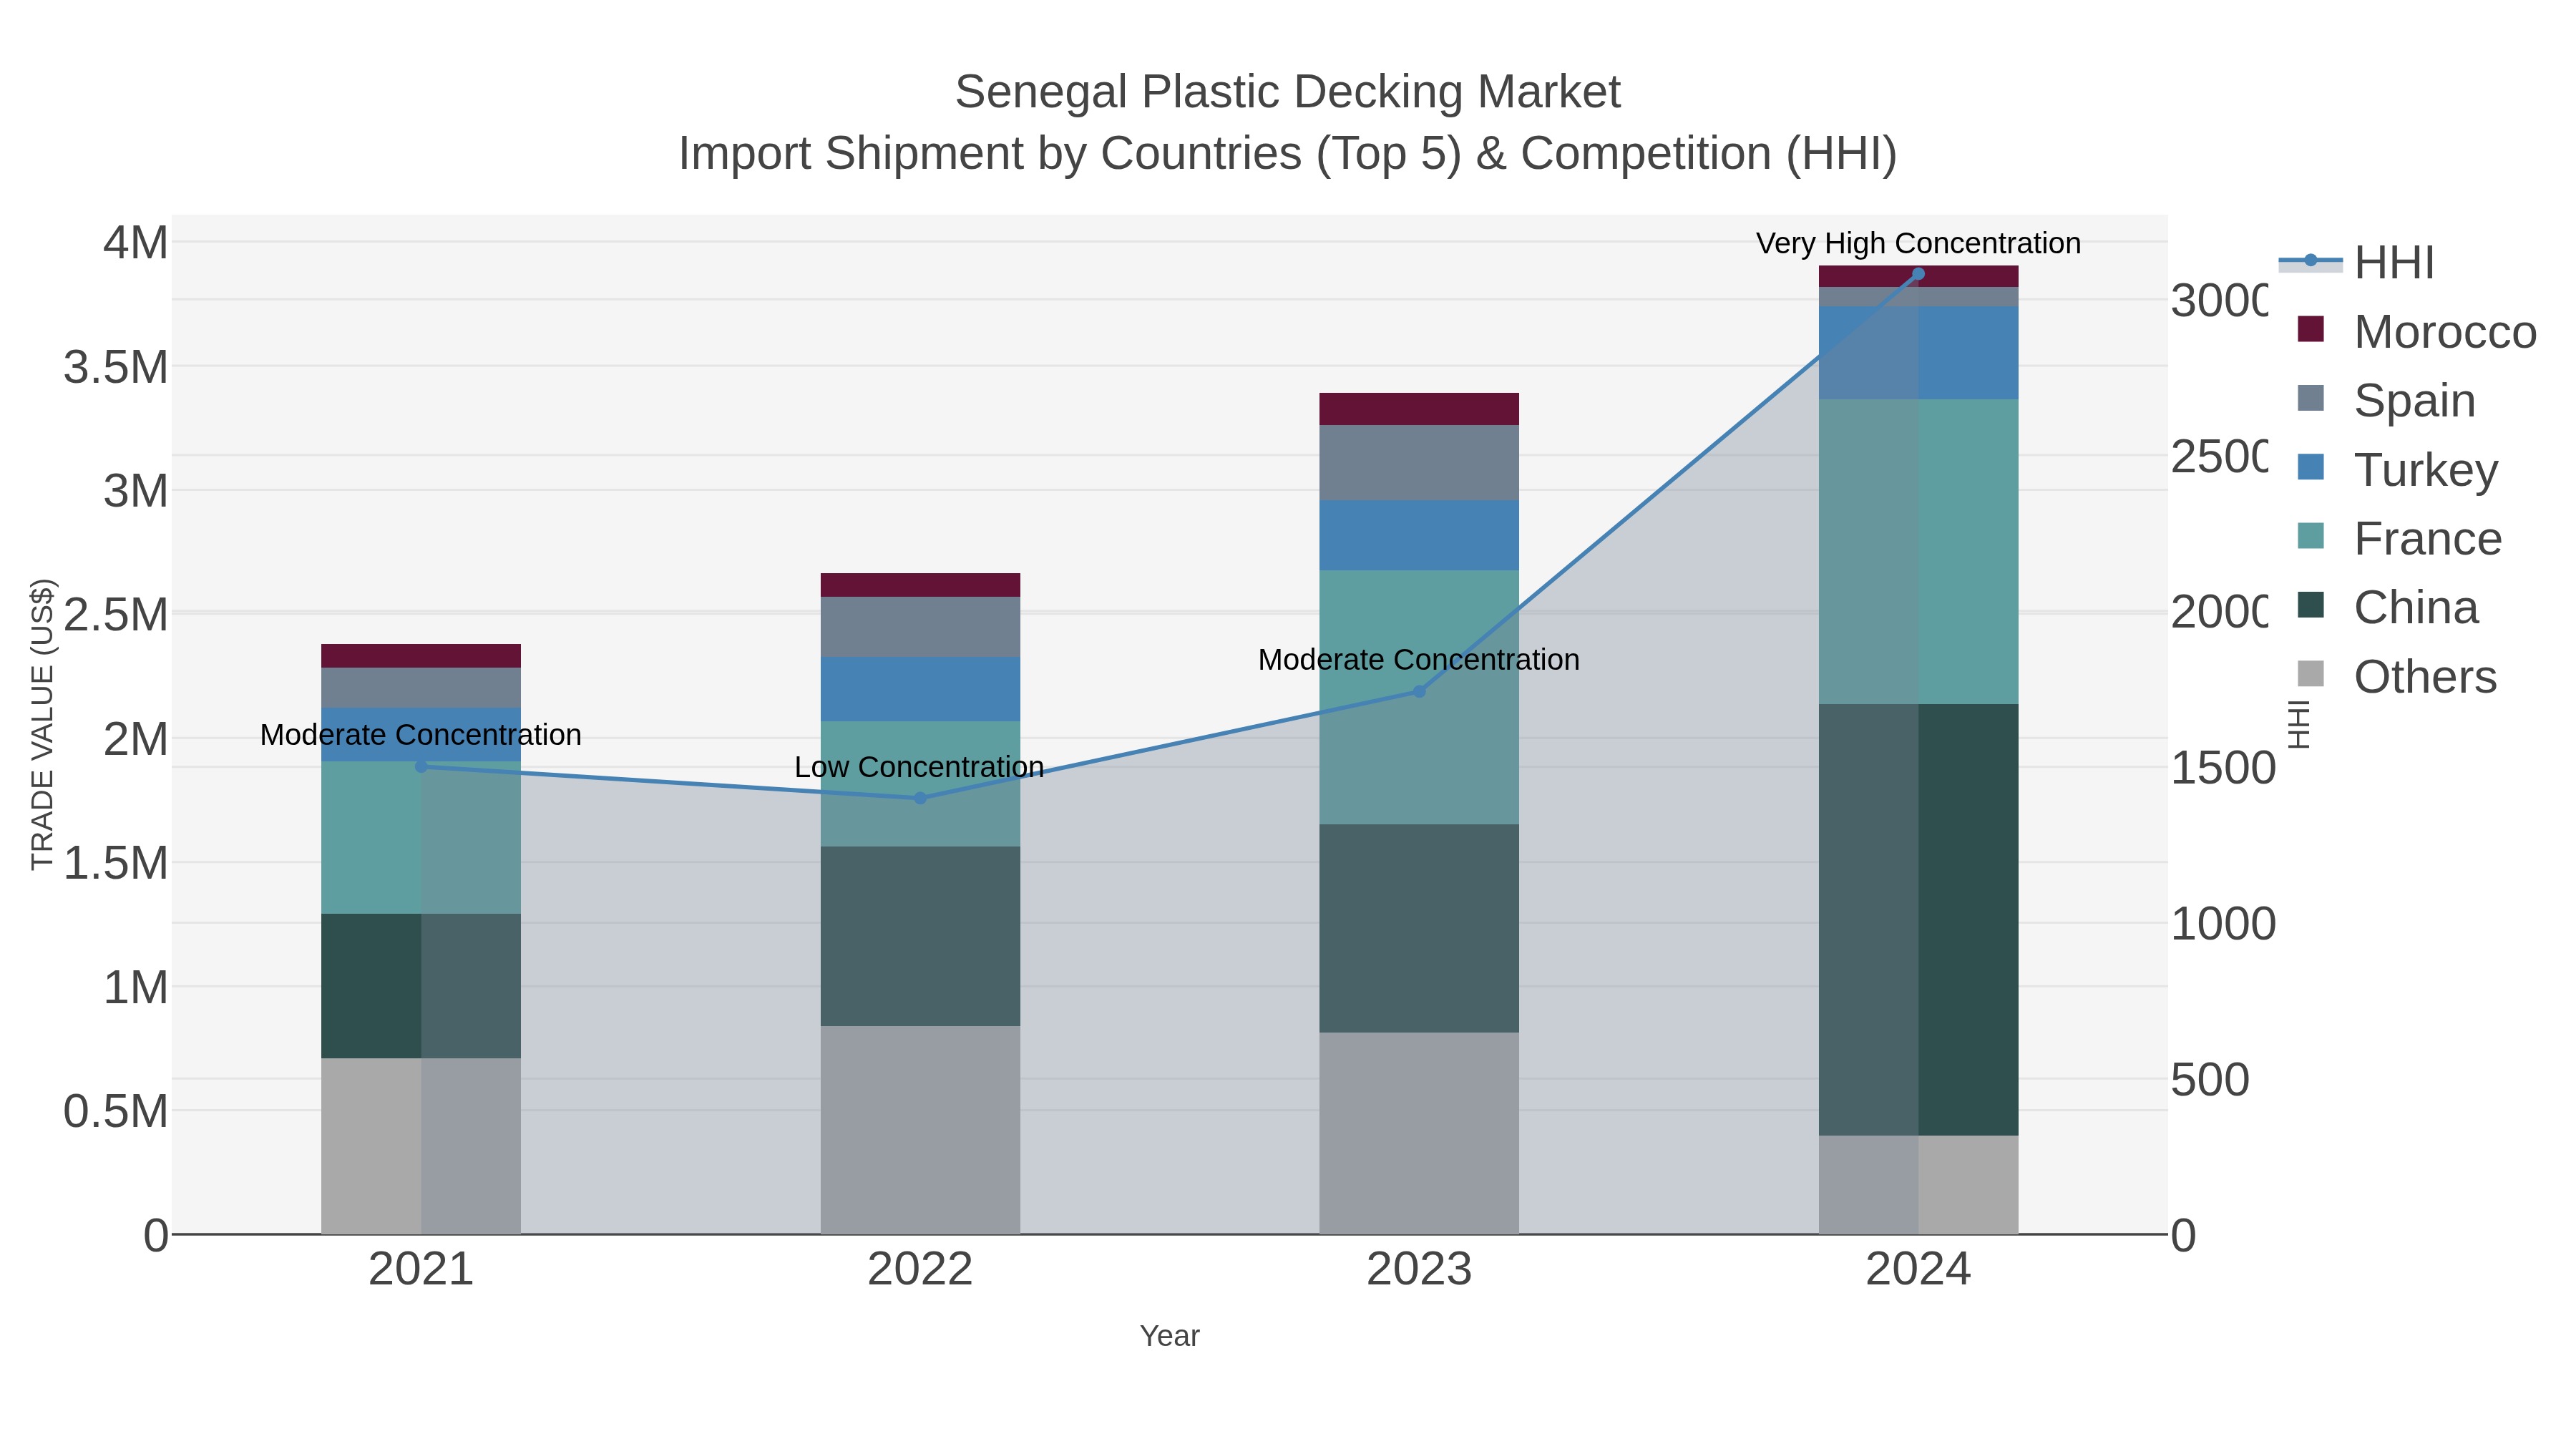Click the Spain legend color swatch

pyautogui.click(x=2311, y=398)
